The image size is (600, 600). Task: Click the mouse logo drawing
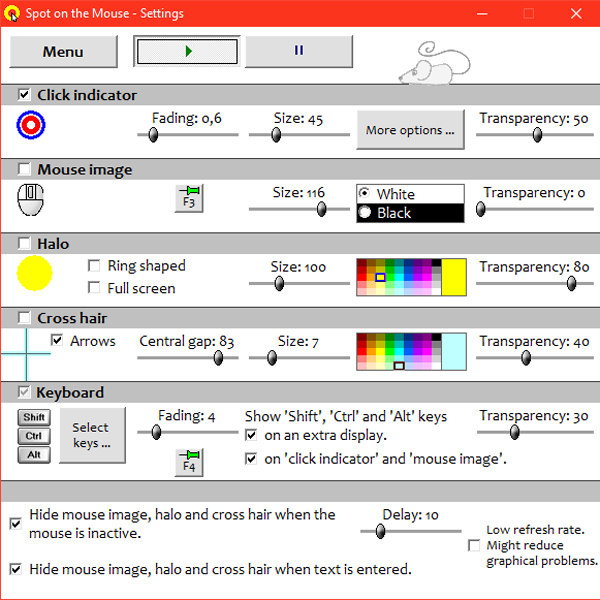(427, 63)
